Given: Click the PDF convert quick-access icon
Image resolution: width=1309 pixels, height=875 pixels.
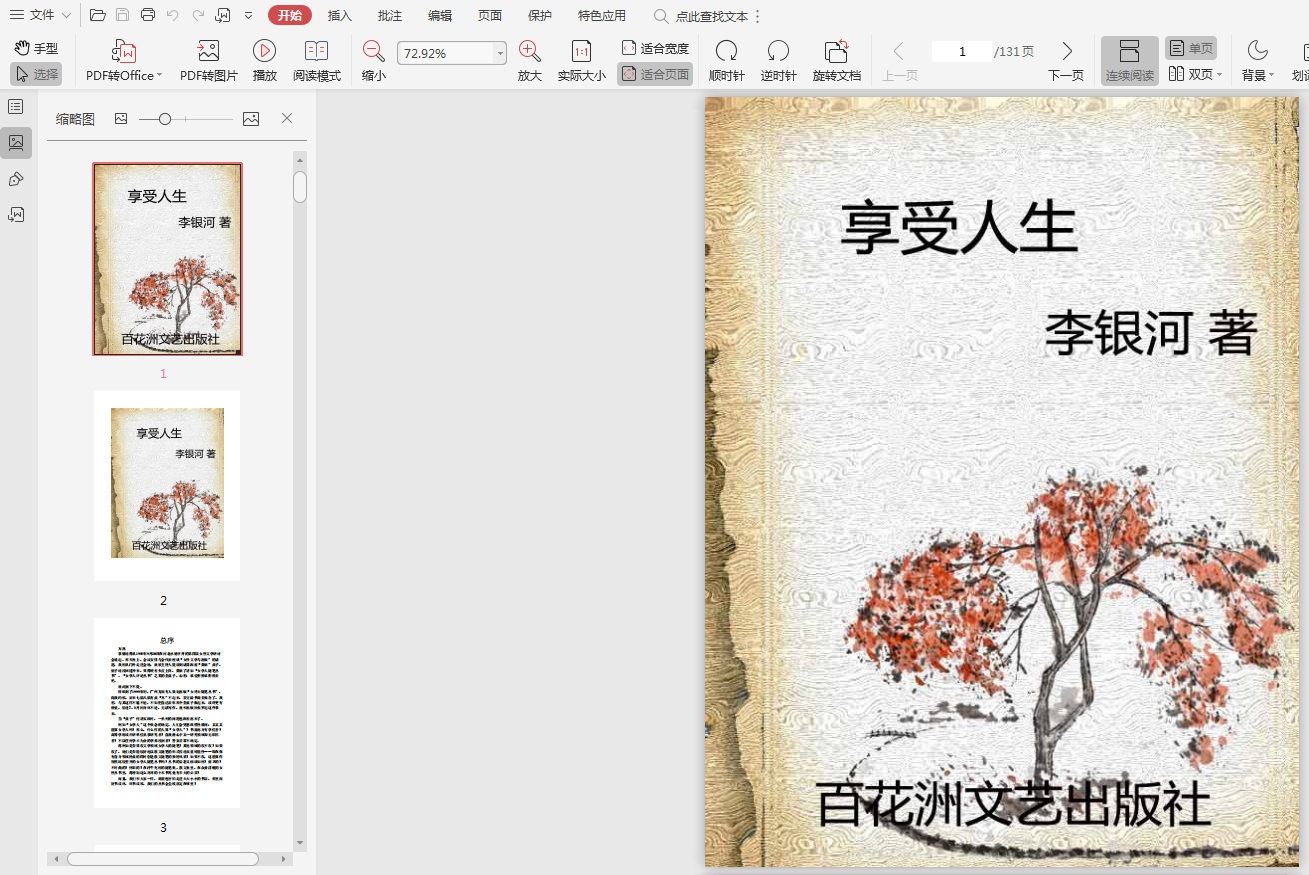Looking at the screenshot, I should click(x=223, y=15).
